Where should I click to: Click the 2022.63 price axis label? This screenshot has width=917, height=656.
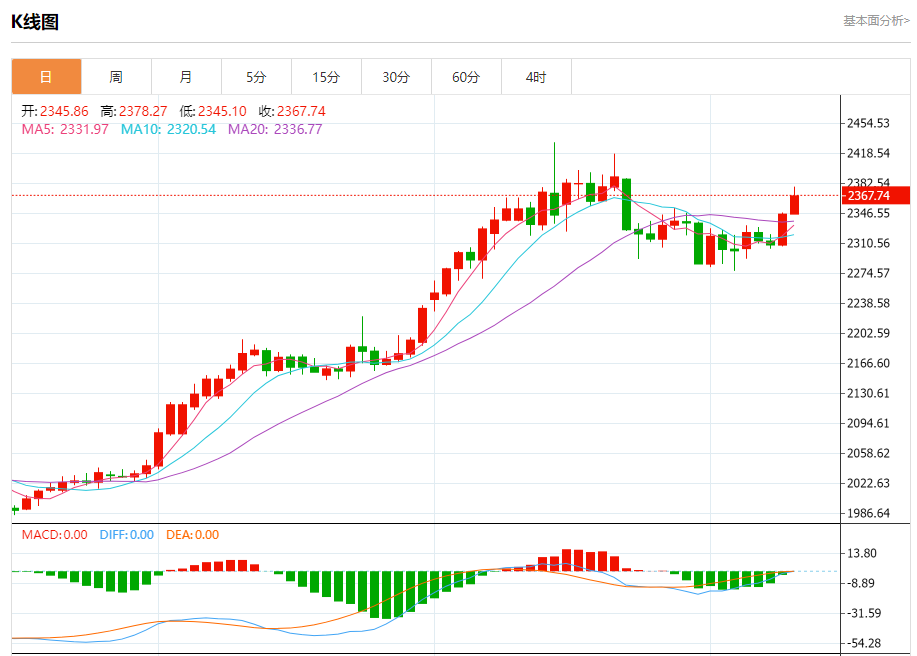(868, 483)
